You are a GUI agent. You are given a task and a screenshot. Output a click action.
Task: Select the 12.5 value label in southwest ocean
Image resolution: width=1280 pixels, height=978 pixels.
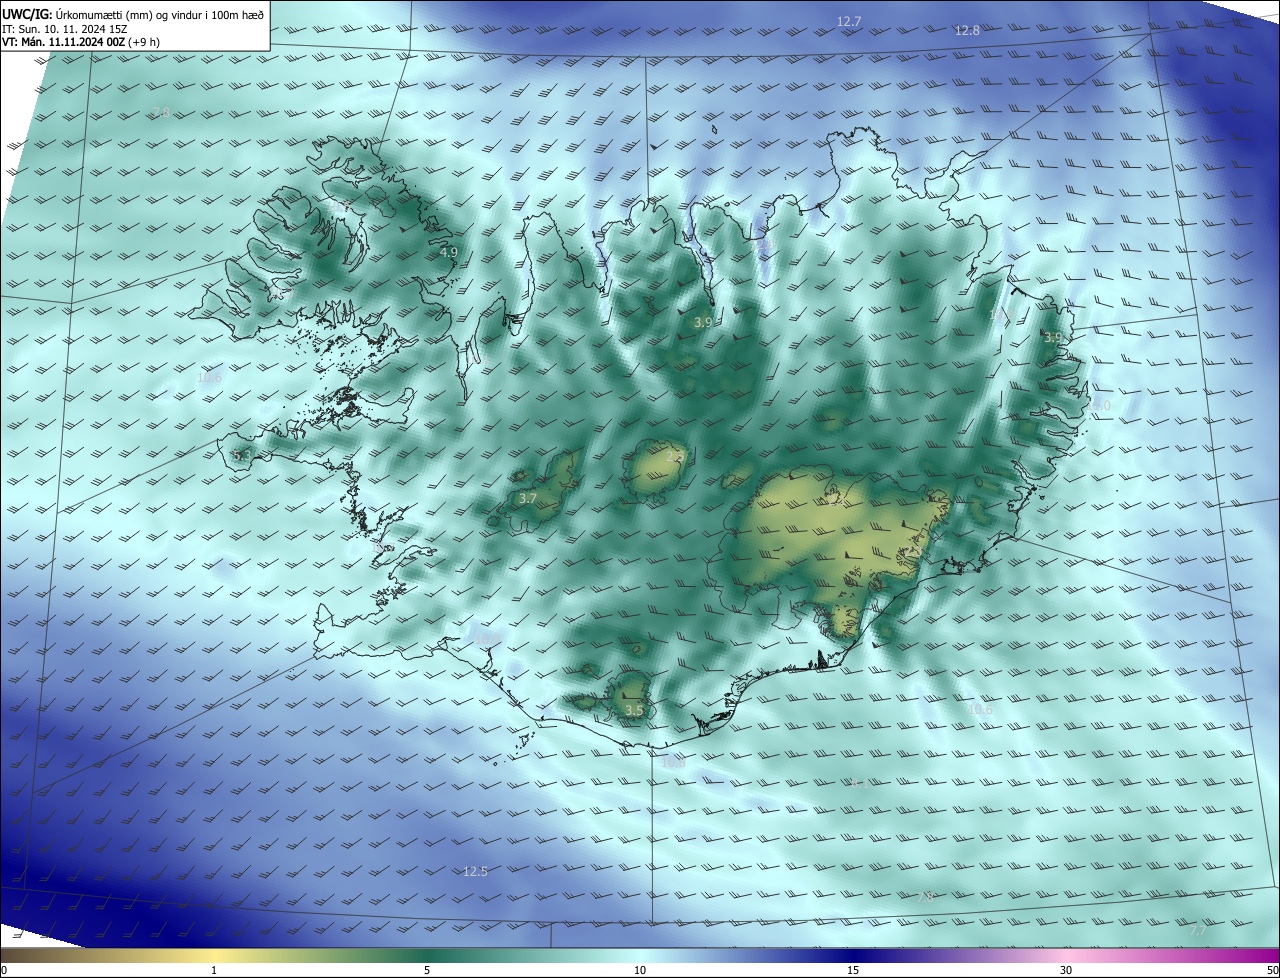tap(475, 872)
